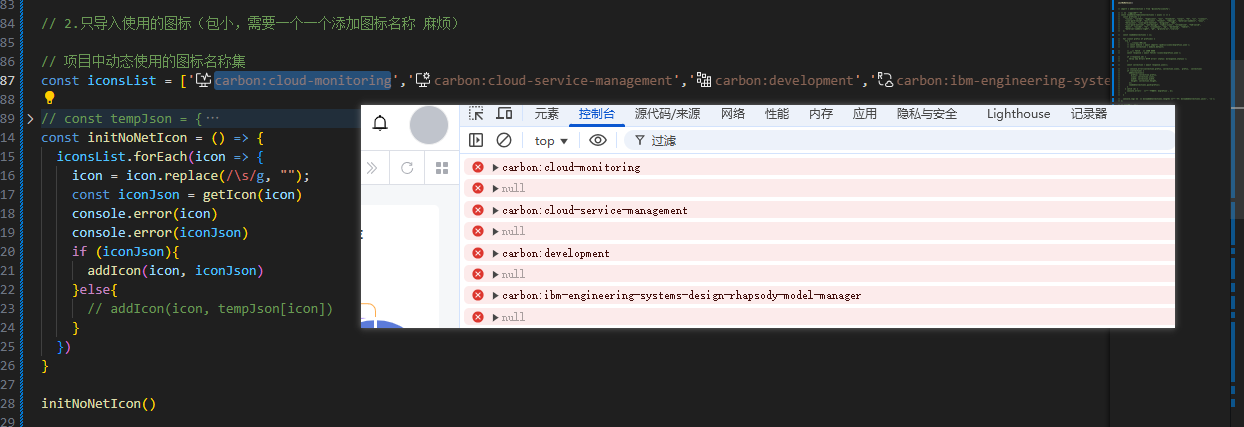
Task: Click the error icon beside carbon:development log
Action: coord(478,253)
